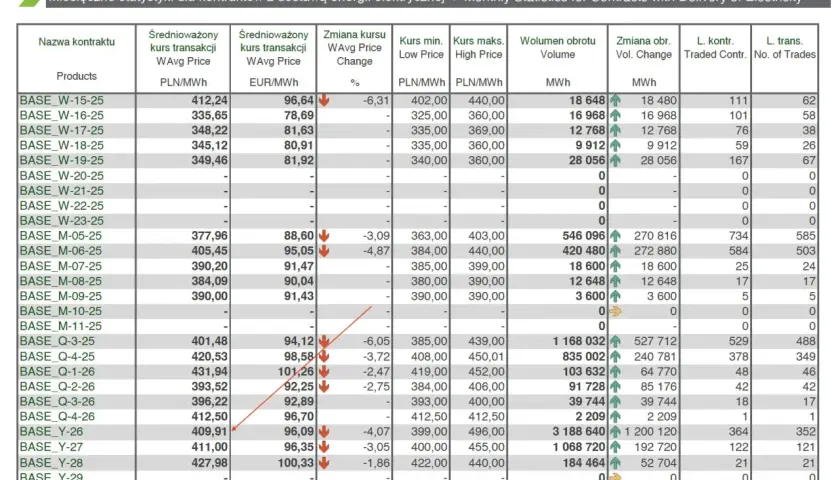Screen dimensions: 840x480
Task: Click volume change value 1 200 120
Action: pyautogui.click(x=650, y=431)
